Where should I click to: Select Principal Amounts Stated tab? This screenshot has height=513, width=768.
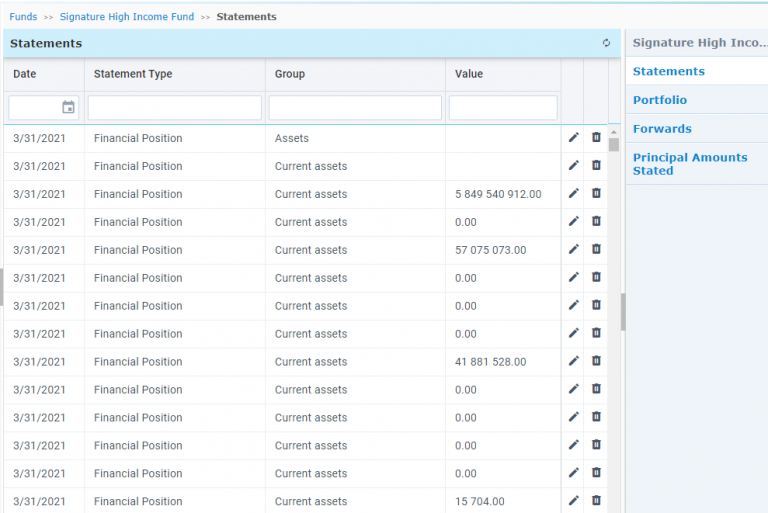tap(689, 164)
